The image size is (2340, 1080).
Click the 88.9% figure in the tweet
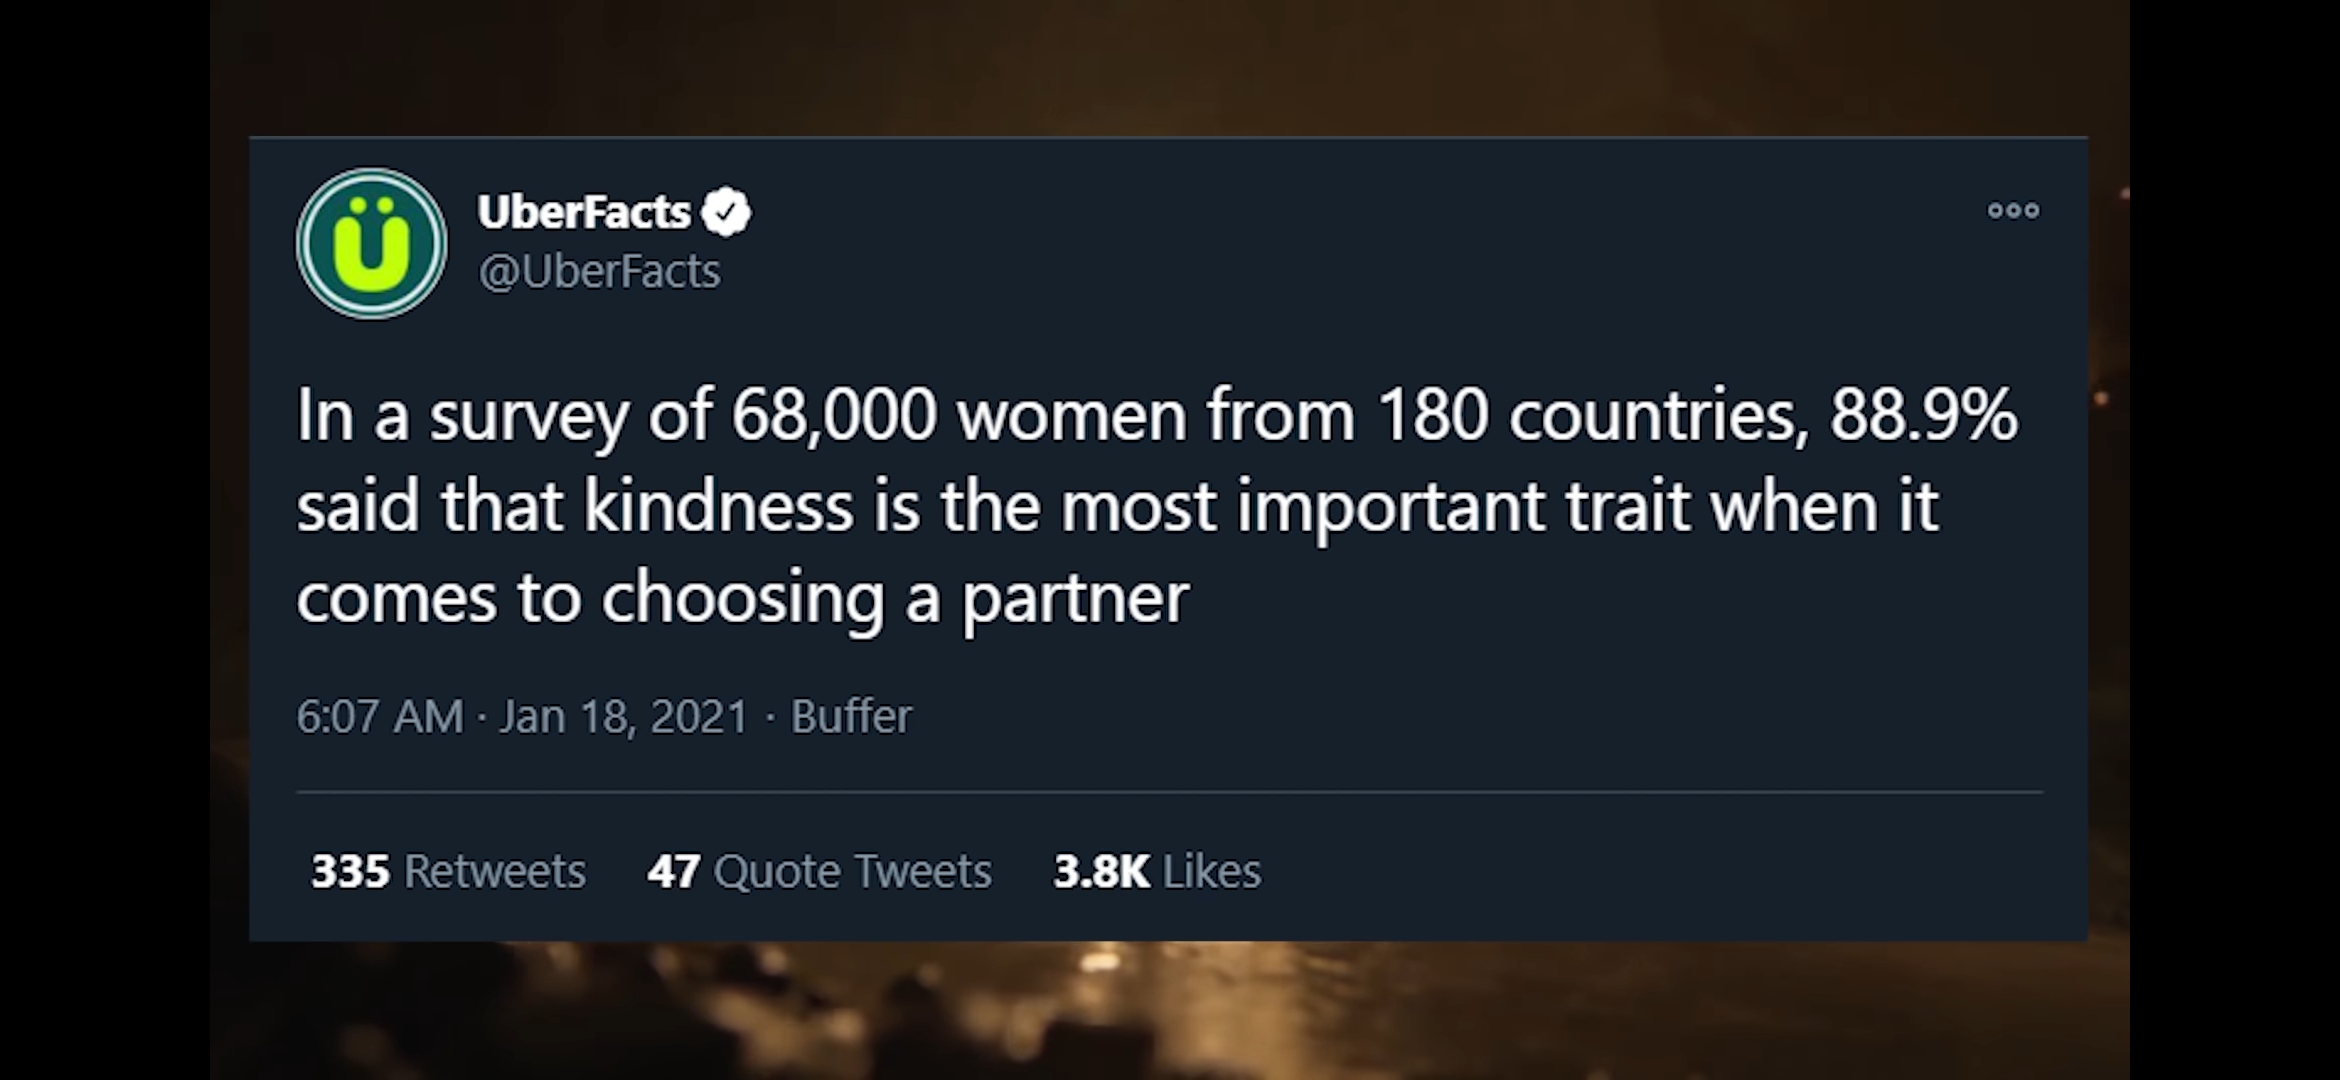coord(1923,415)
